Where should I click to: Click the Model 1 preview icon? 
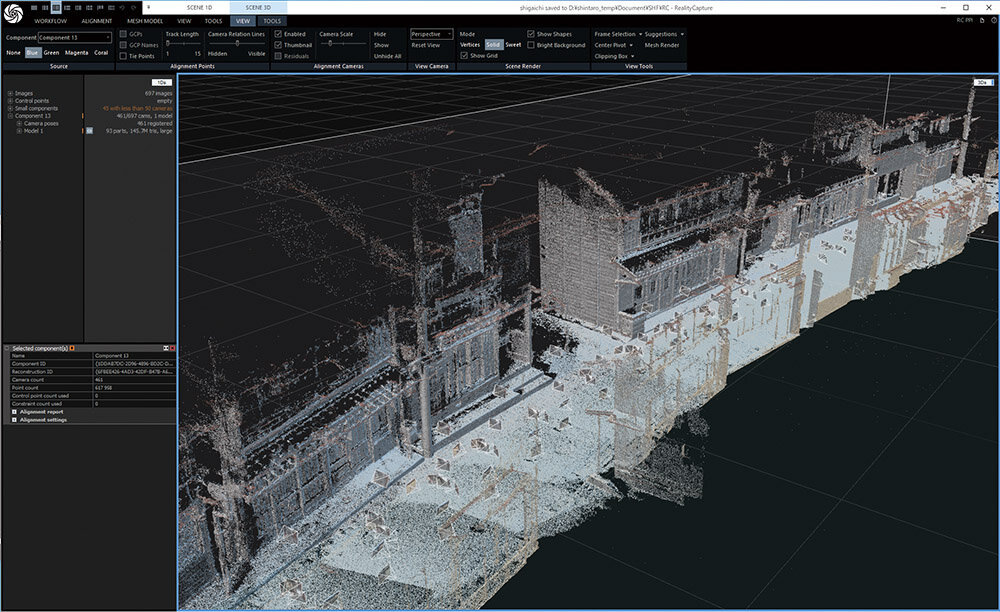pos(89,131)
